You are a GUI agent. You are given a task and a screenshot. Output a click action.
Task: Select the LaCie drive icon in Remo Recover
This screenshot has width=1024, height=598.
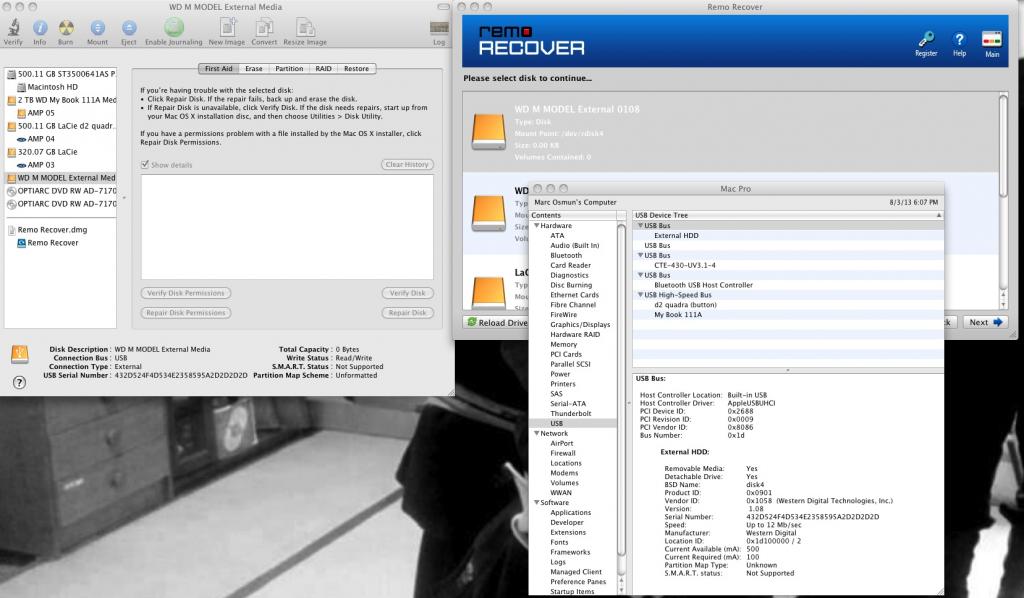(x=488, y=293)
